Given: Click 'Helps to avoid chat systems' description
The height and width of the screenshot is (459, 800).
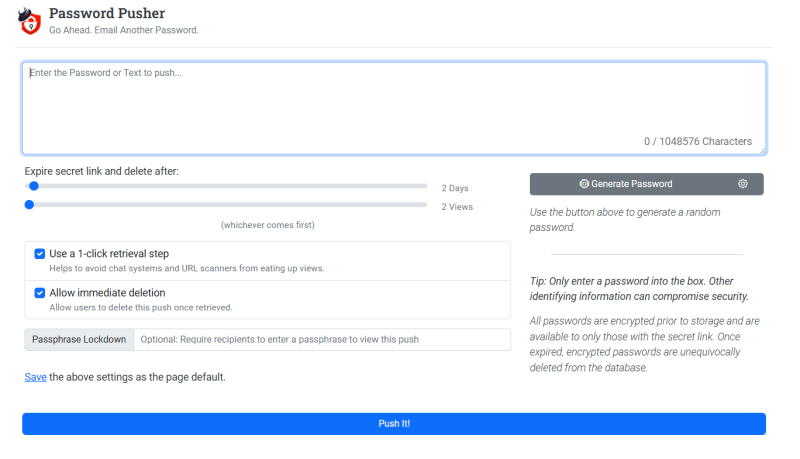Looking at the screenshot, I should pos(187,268).
